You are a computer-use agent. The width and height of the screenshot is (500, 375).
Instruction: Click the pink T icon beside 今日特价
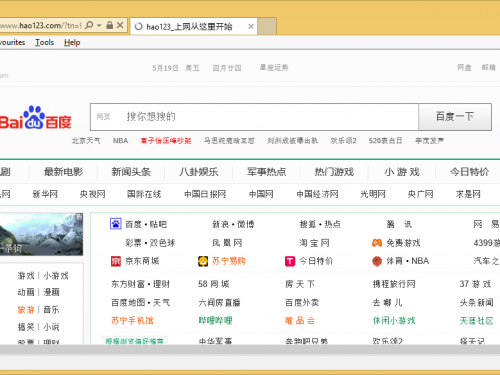tap(290, 261)
